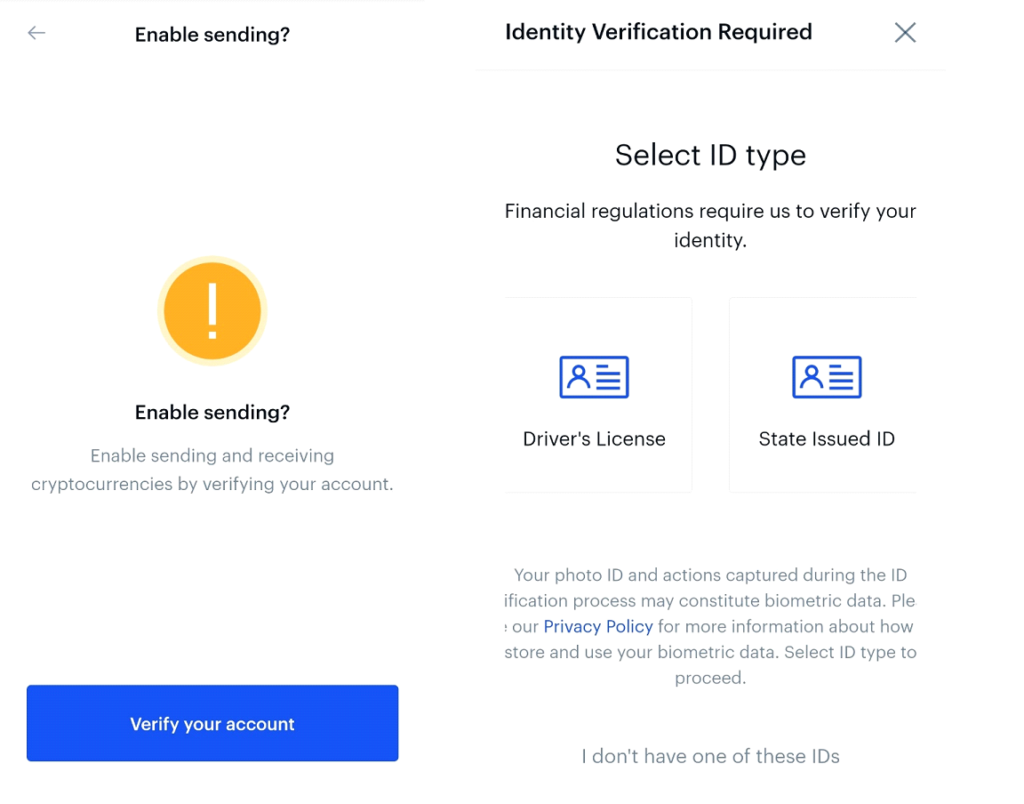The height and width of the screenshot is (804, 1024).
Task: Click the Select ID type heading
Action: click(x=711, y=155)
